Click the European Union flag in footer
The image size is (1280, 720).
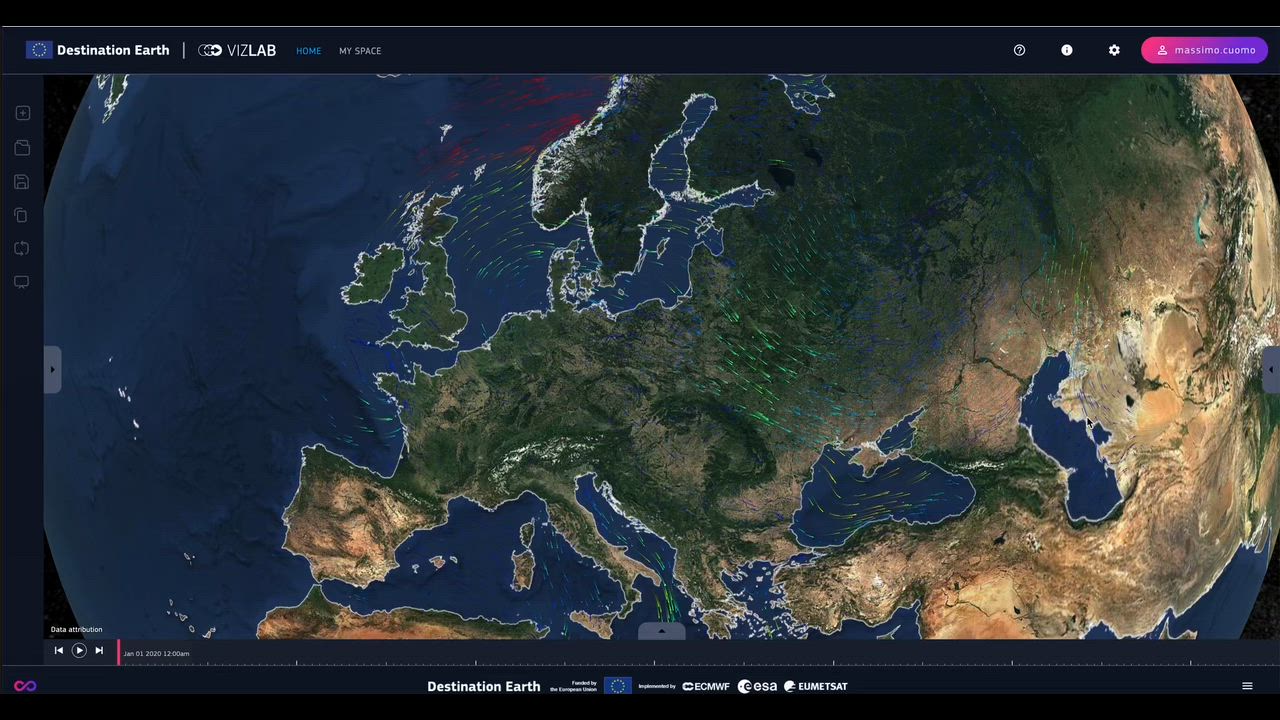coord(618,686)
